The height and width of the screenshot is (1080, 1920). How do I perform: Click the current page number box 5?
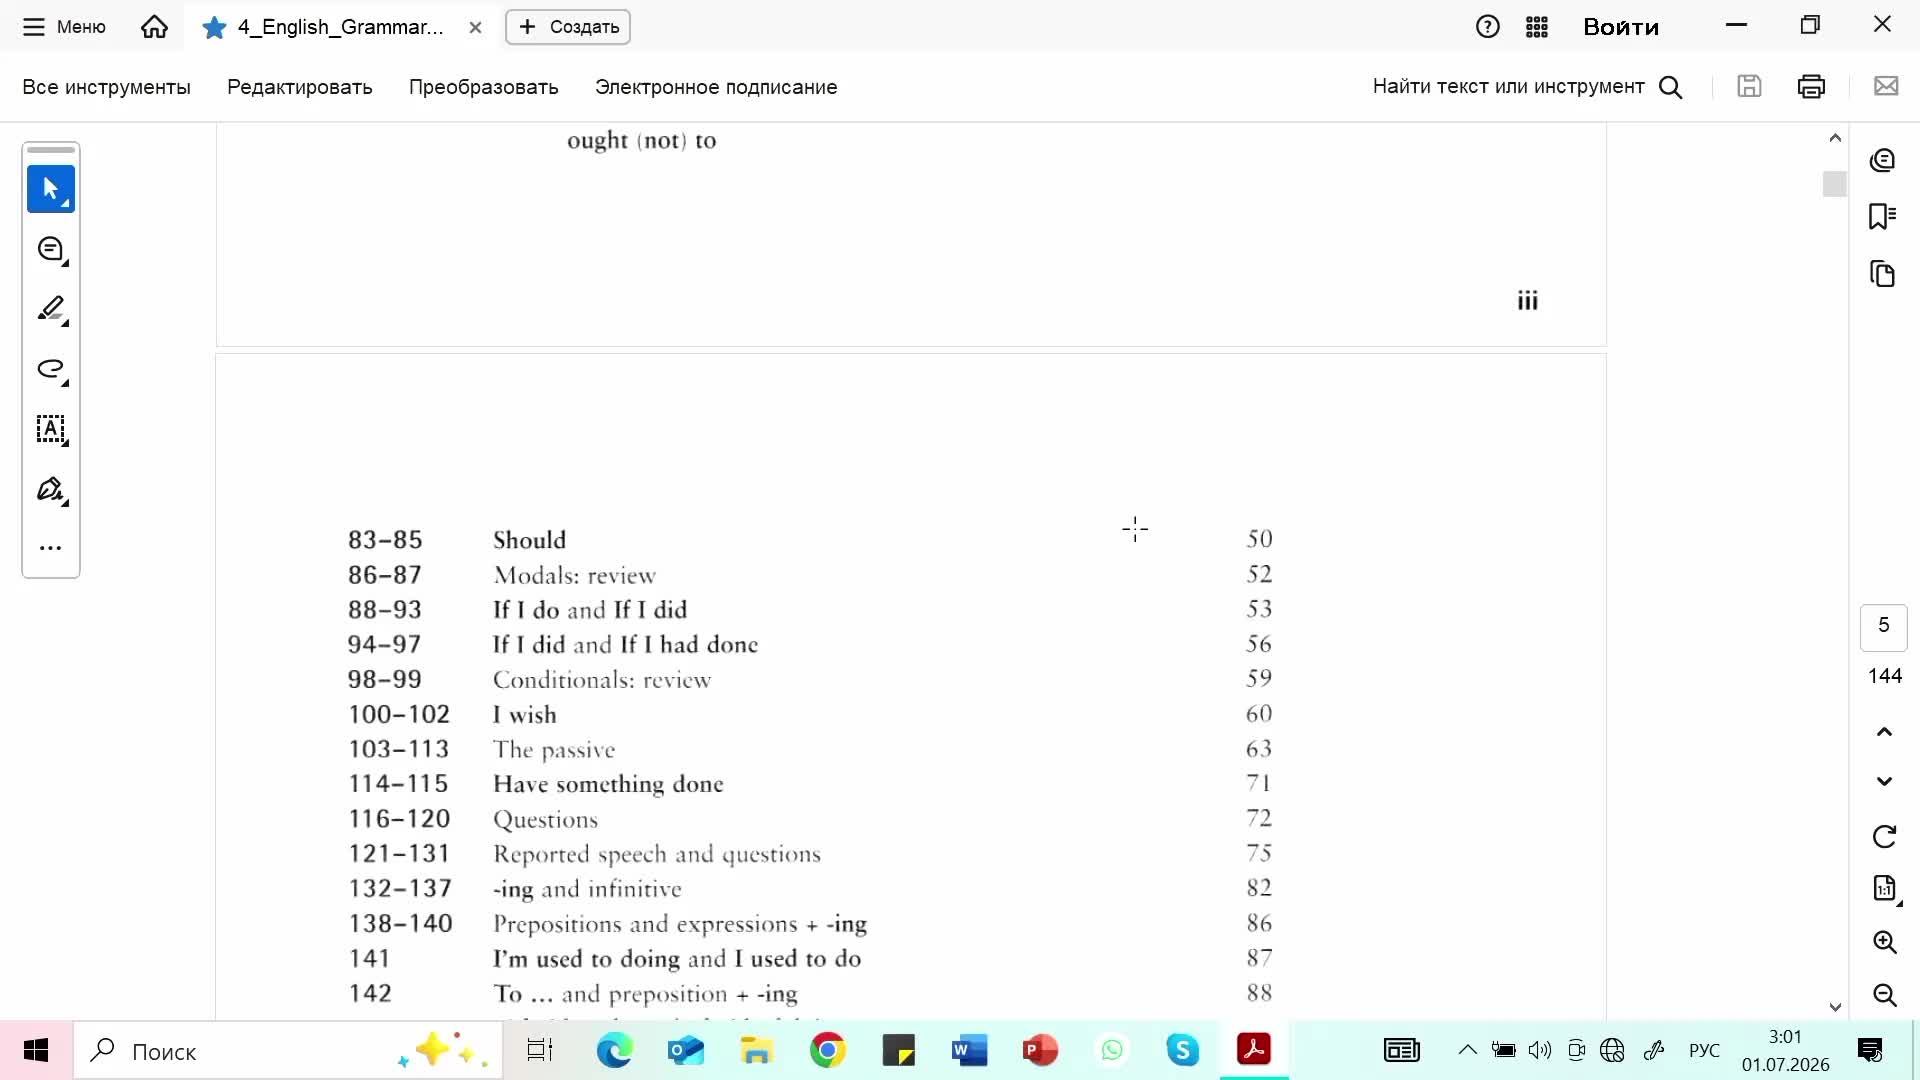(1884, 627)
